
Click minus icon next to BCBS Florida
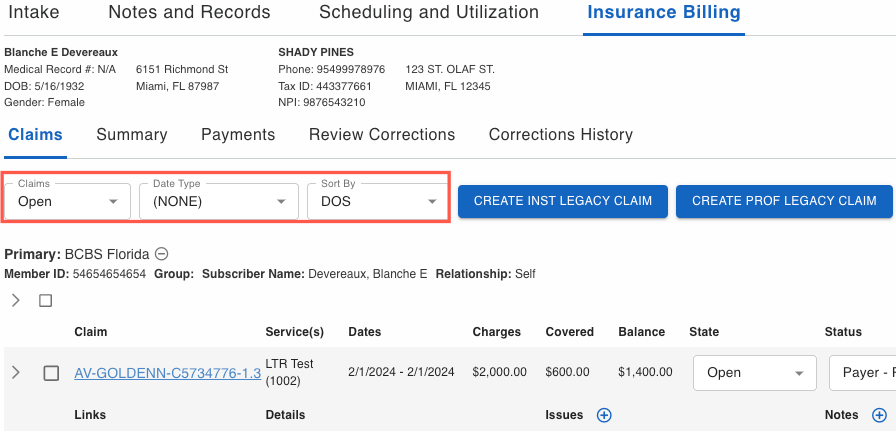pos(162,254)
